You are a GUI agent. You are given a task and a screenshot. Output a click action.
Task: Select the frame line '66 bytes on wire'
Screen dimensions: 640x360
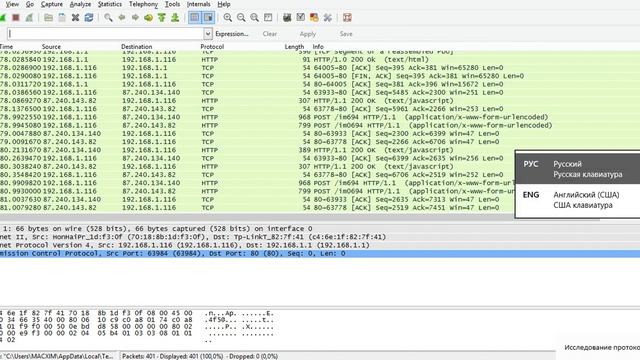320,229
